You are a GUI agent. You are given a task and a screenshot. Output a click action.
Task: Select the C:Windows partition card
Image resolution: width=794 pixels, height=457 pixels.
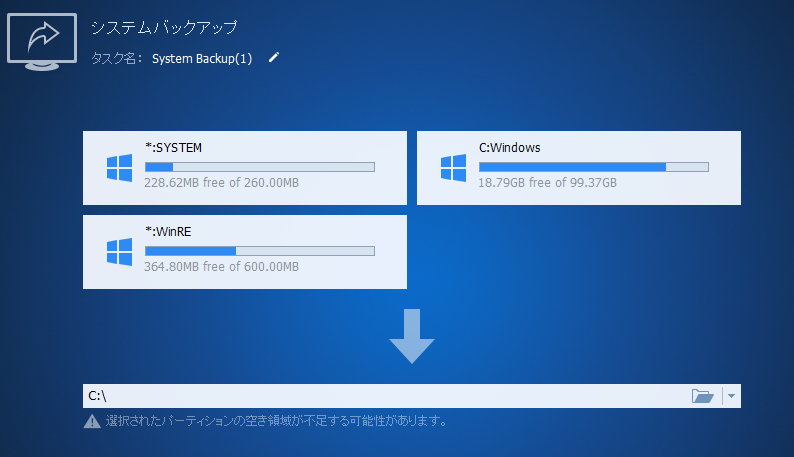(x=579, y=168)
